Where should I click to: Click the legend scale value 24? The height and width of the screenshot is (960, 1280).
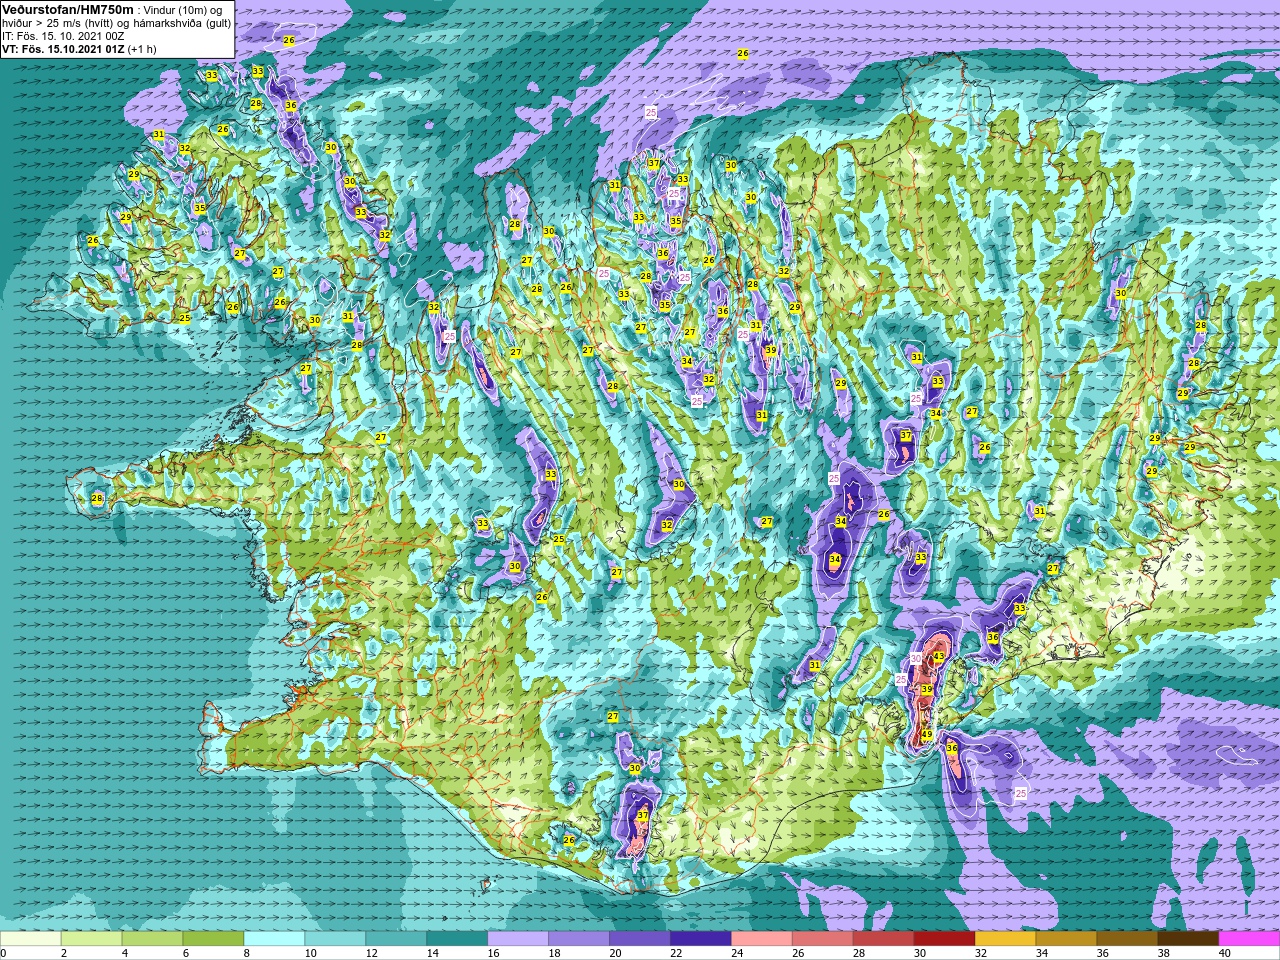pos(738,953)
